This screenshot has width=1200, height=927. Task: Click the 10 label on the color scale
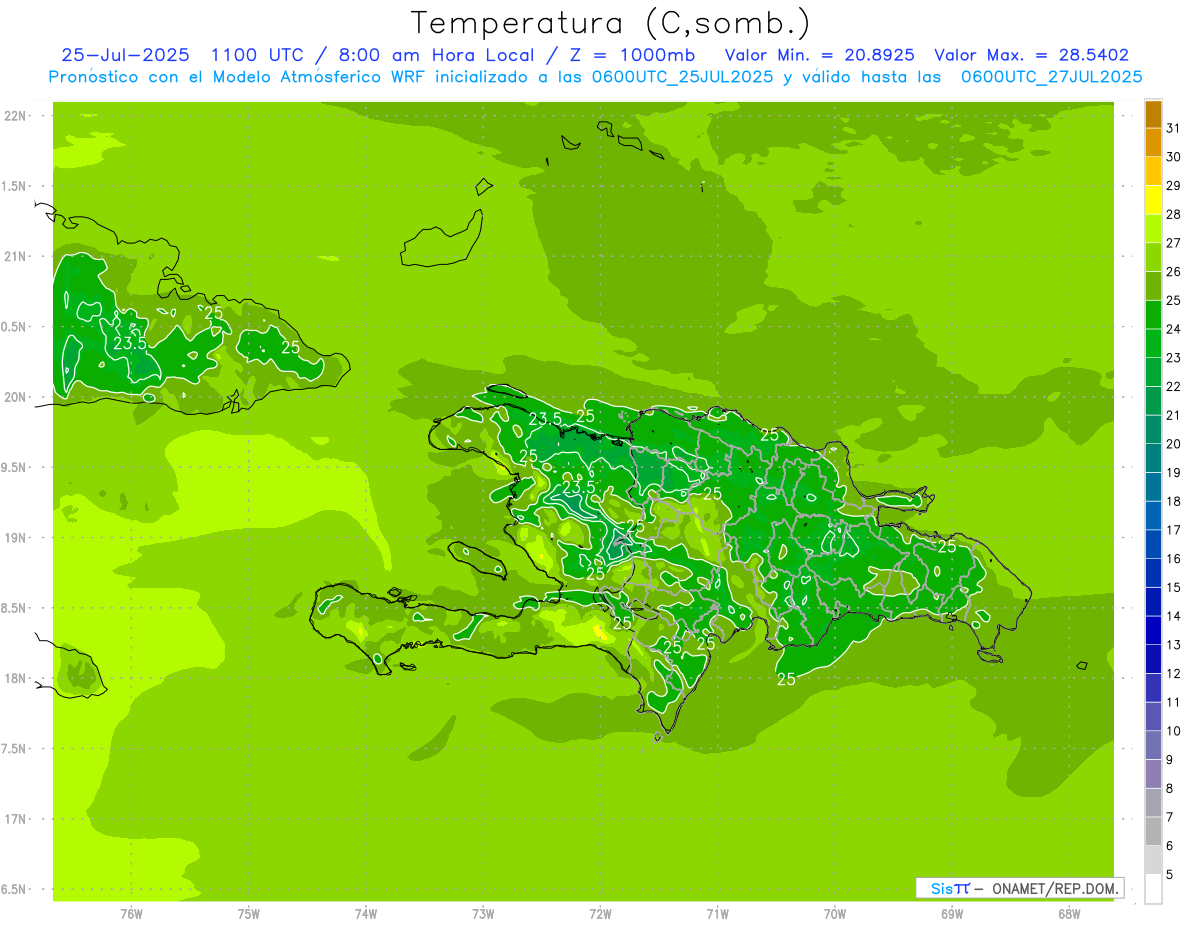click(1174, 731)
